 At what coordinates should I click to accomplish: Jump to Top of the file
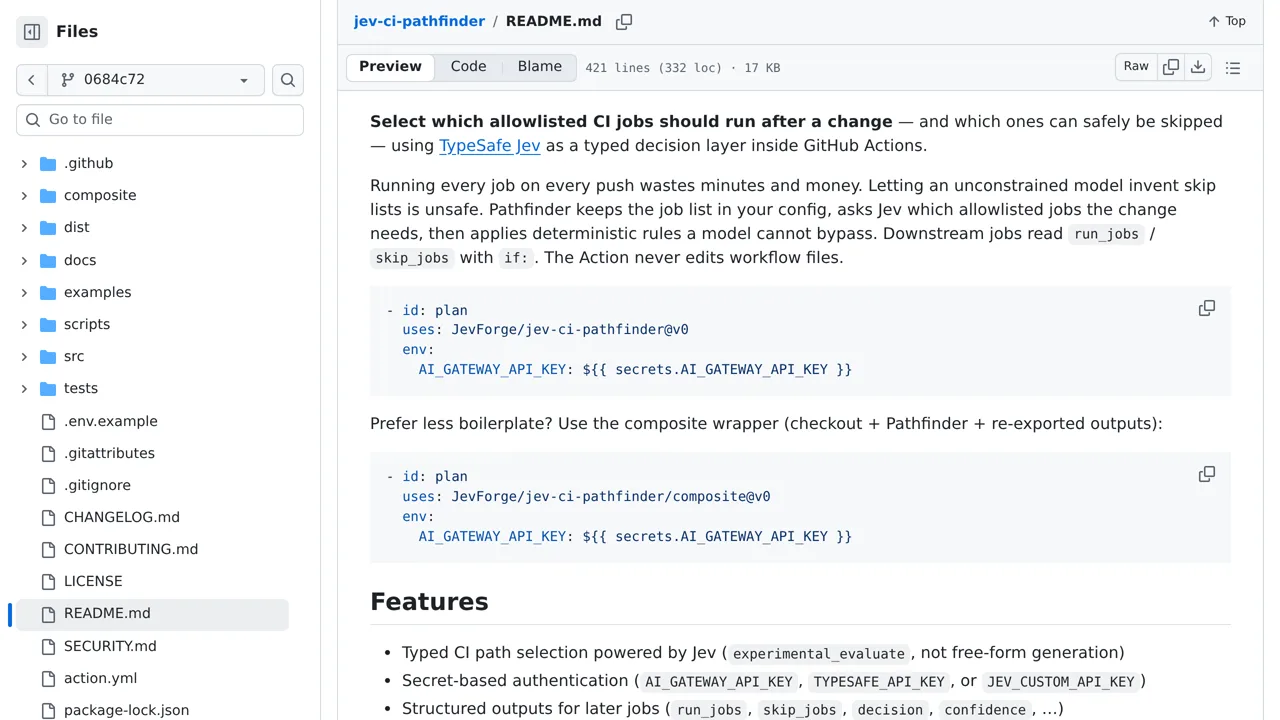1227,21
